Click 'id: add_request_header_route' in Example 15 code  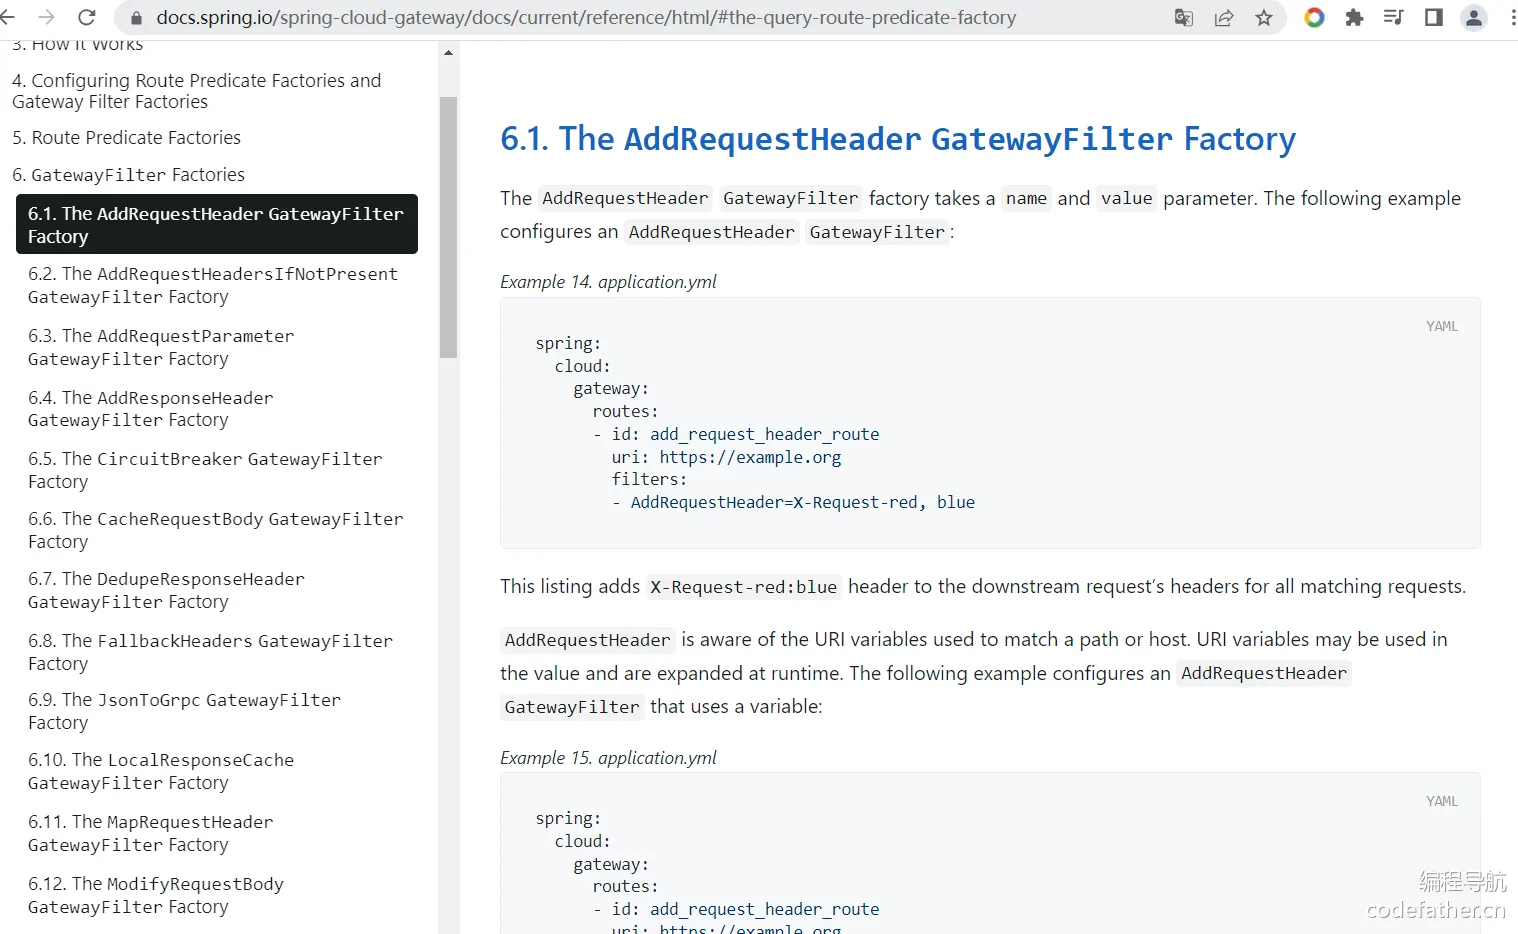click(x=746, y=909)
